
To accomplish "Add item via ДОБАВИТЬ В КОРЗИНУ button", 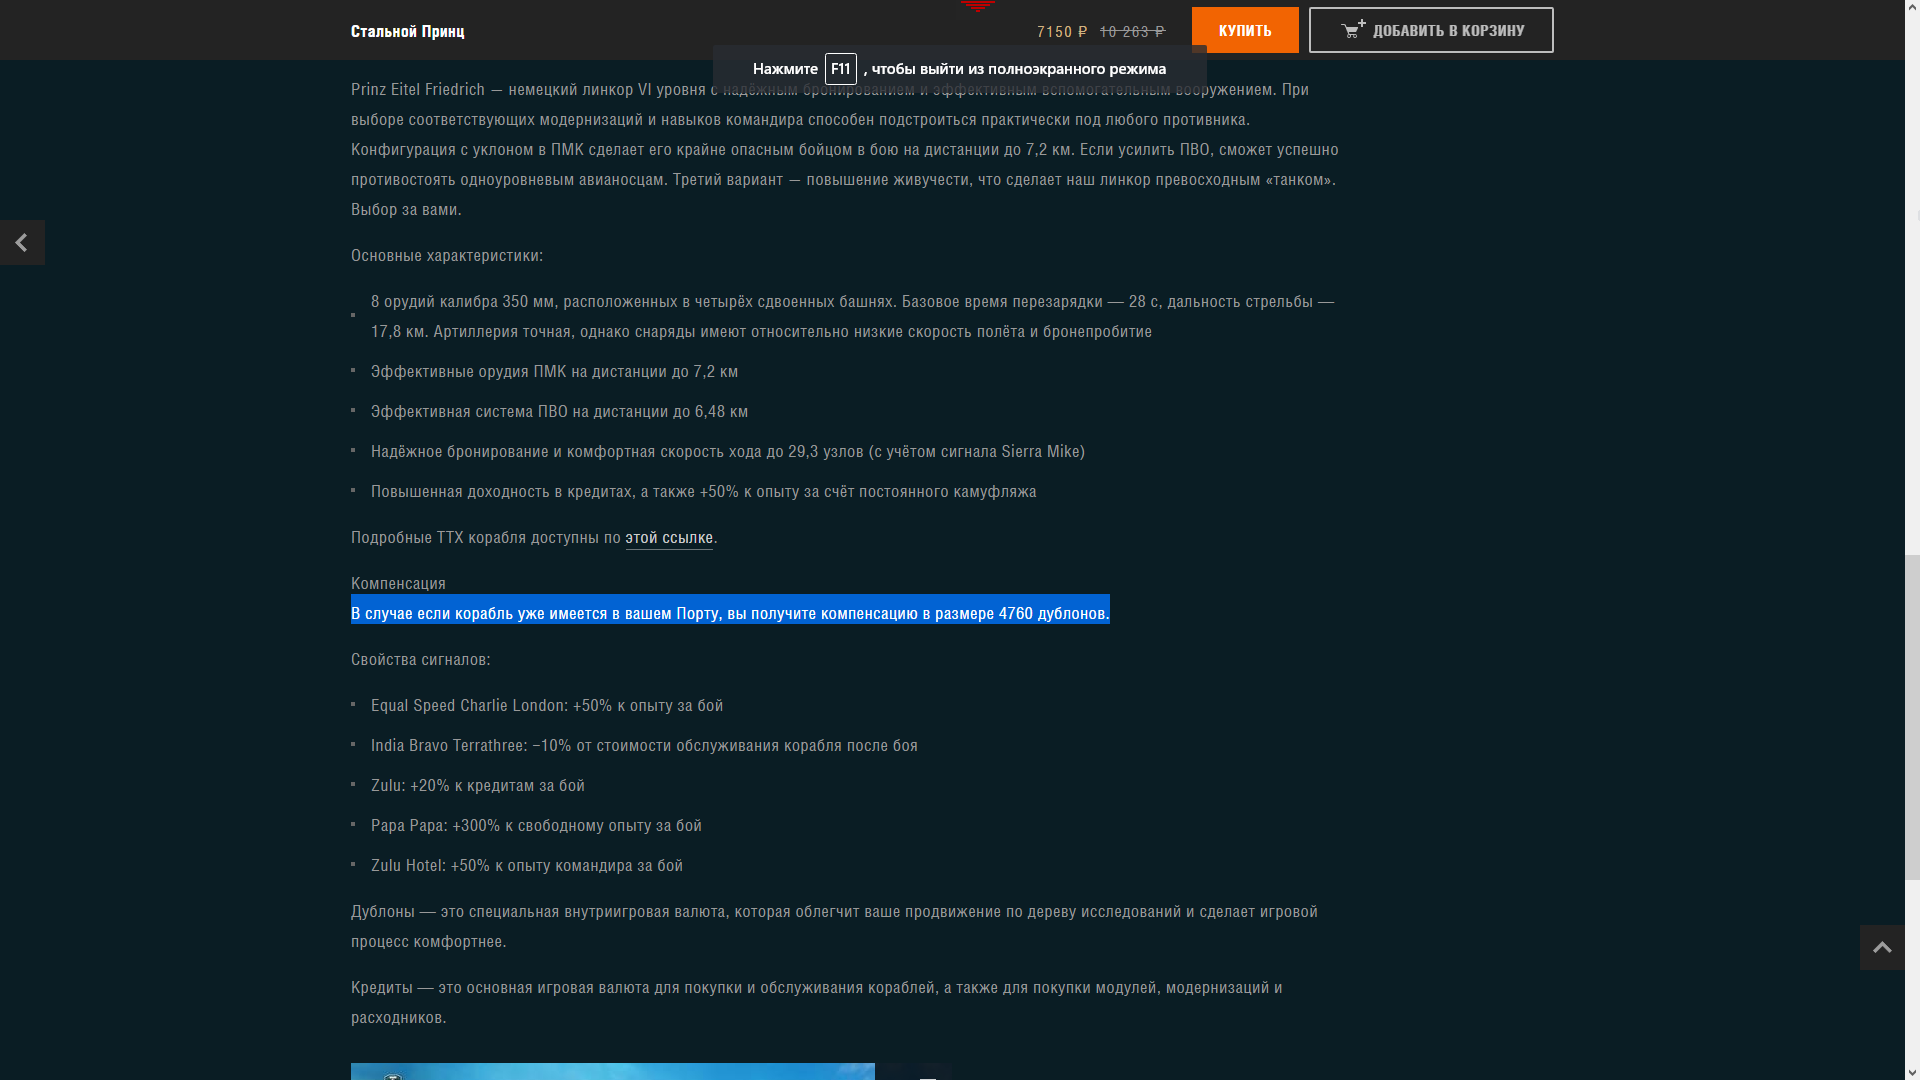I will (x=1431, y=30).
